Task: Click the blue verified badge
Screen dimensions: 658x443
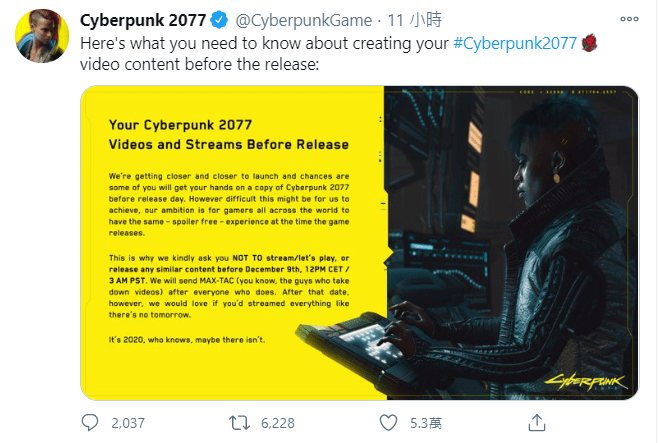Action: (x=219, y=20)
